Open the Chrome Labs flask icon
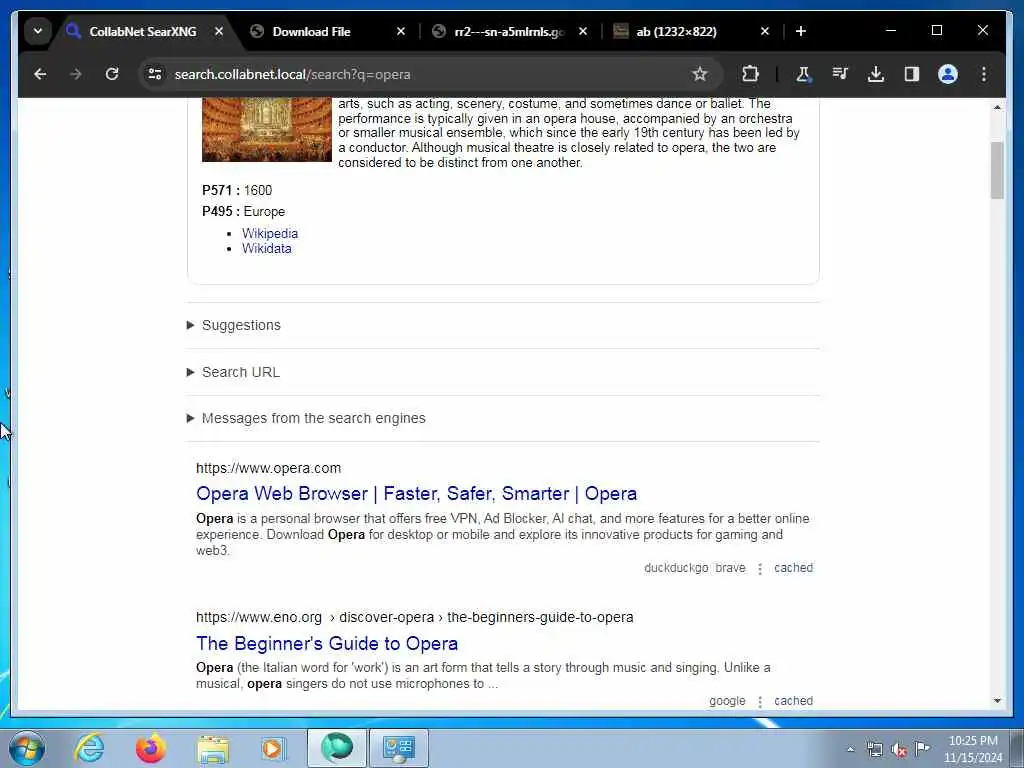1024x768 pixels. coord(803,74)
